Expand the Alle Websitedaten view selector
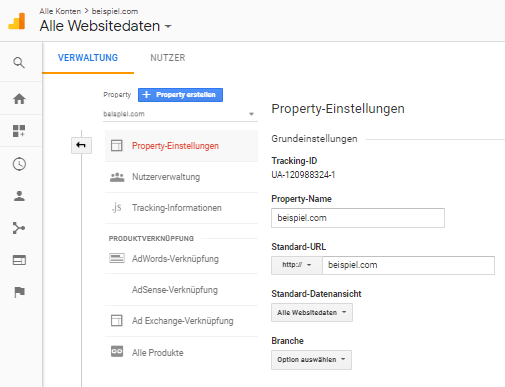This screenshot has height=387, width=505. click(105, 26)
